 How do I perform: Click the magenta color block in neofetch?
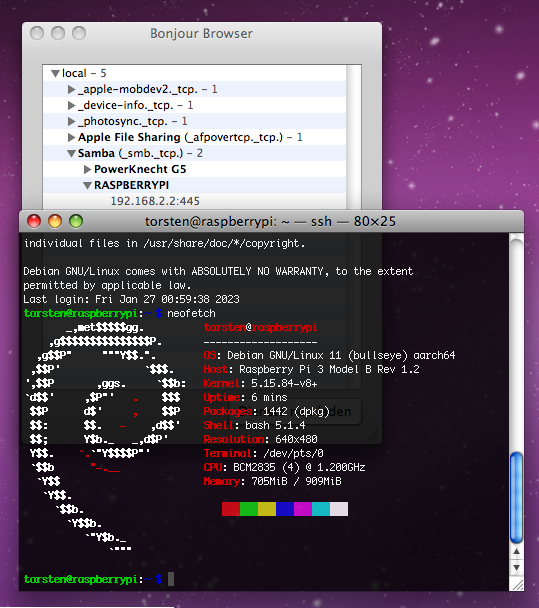[303, 509]
